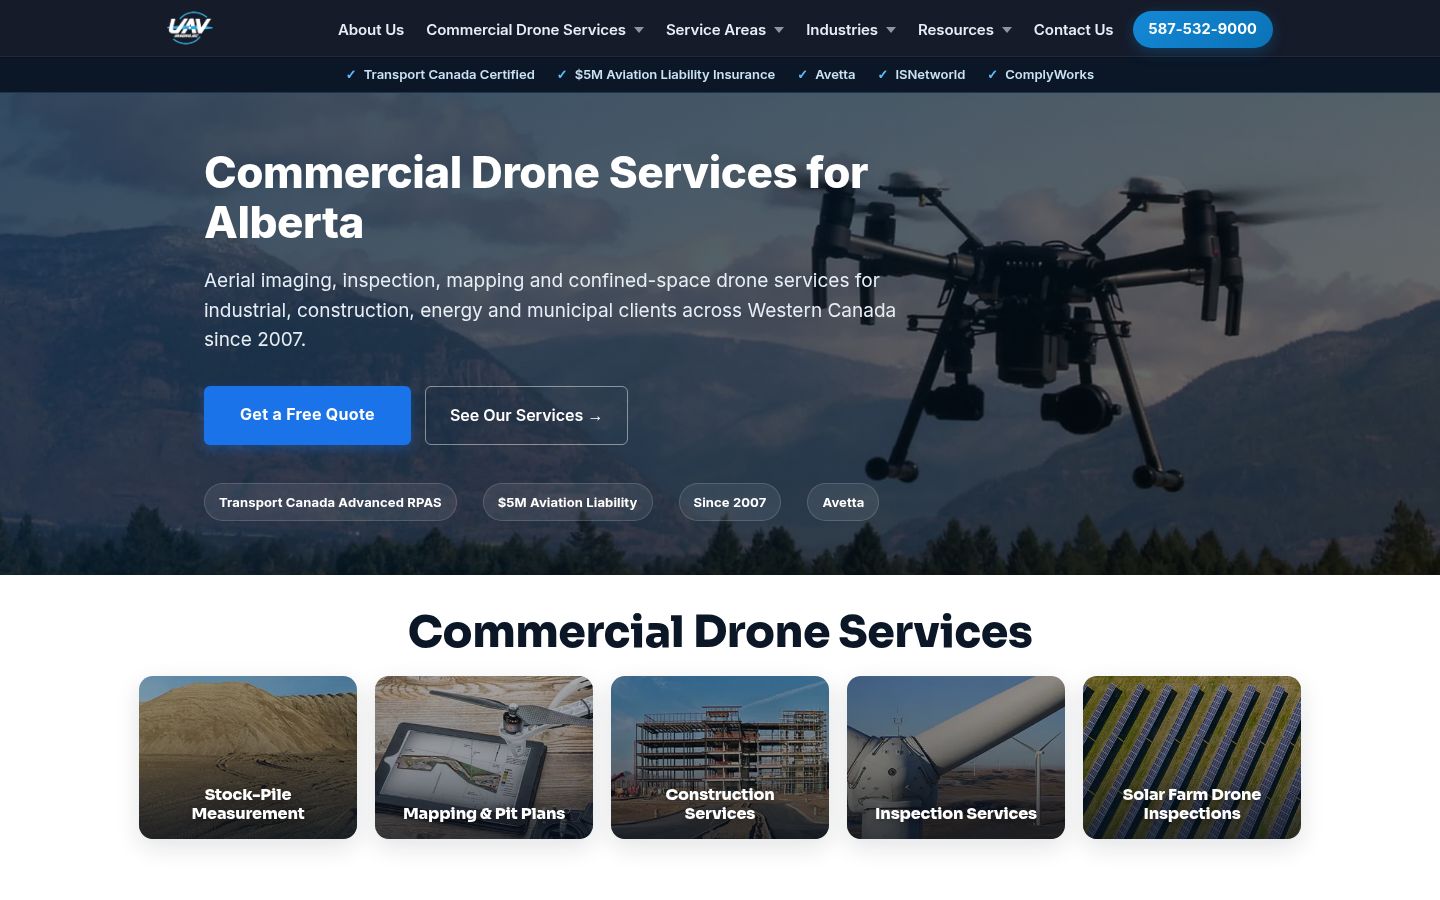Open Construction Services card
1440x900 pixels.
click(x=720, y=757)
